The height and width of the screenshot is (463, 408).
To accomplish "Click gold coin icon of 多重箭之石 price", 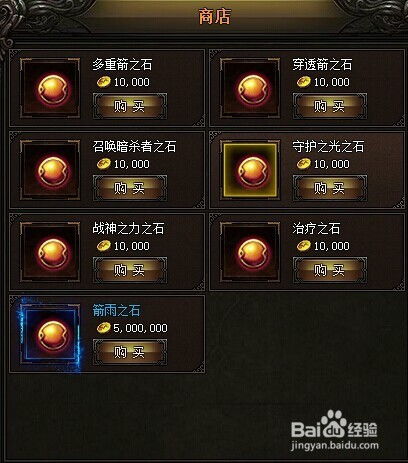I will click(x=104, y=82).
